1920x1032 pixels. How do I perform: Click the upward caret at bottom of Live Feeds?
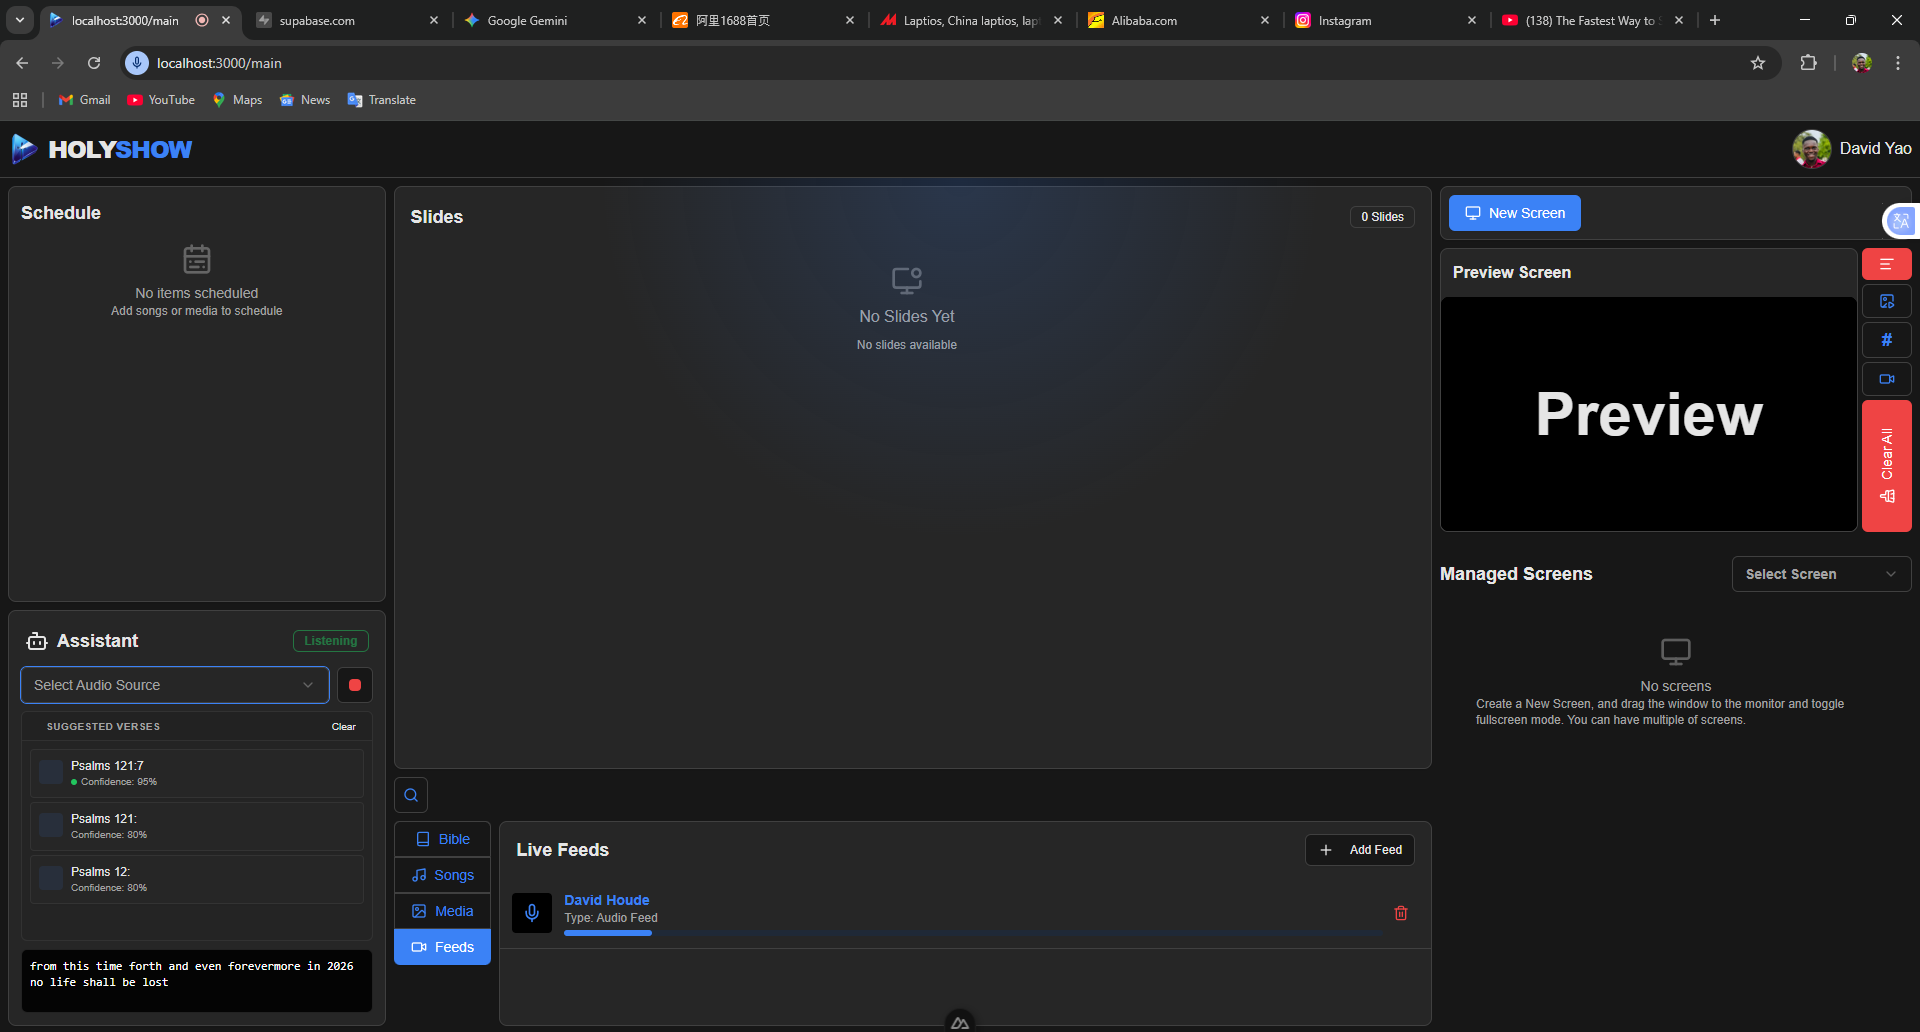click(x=960, y=1022)
